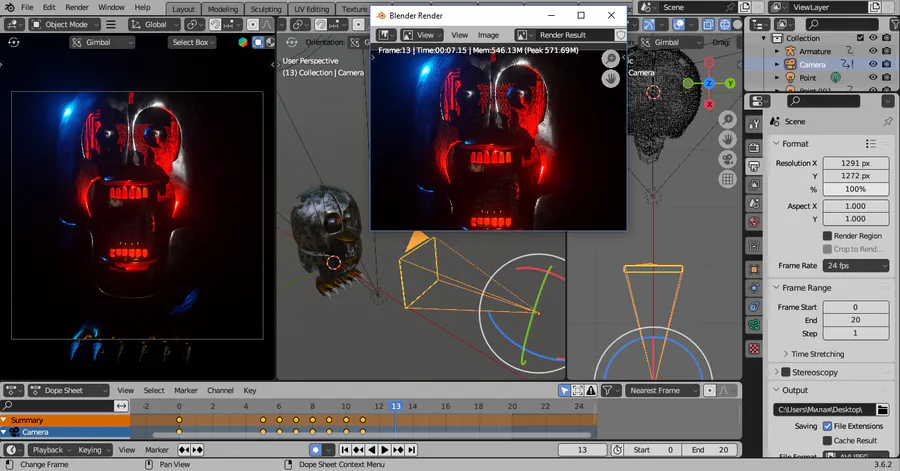This screenshot has width=900, height=471.
Task: Toggle orthographic grid view icon in viewport
Action: (727, 179)
